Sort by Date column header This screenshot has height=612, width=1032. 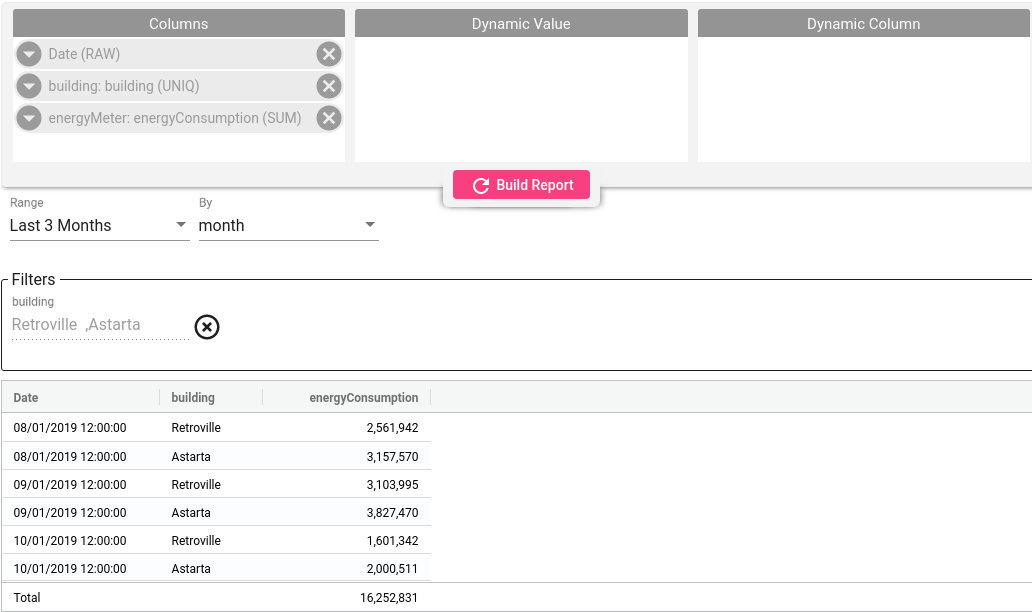point(26,397)
